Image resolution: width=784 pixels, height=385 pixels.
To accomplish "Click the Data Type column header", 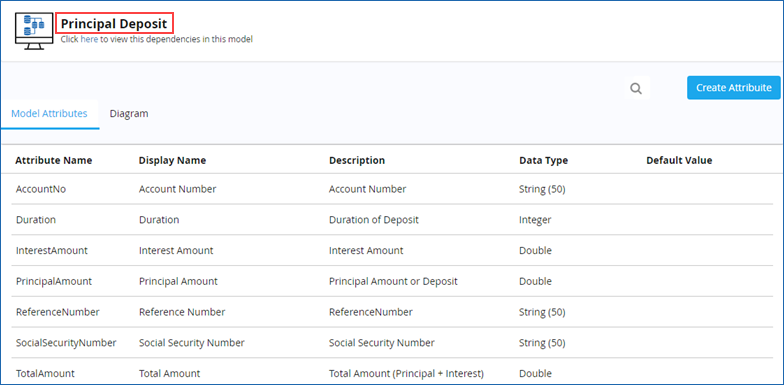I will click(x=544, y=160).
